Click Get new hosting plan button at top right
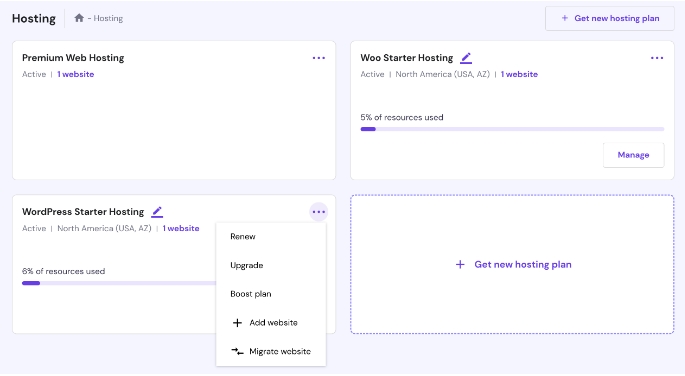The image size is (685, 376). coord(609,18)
